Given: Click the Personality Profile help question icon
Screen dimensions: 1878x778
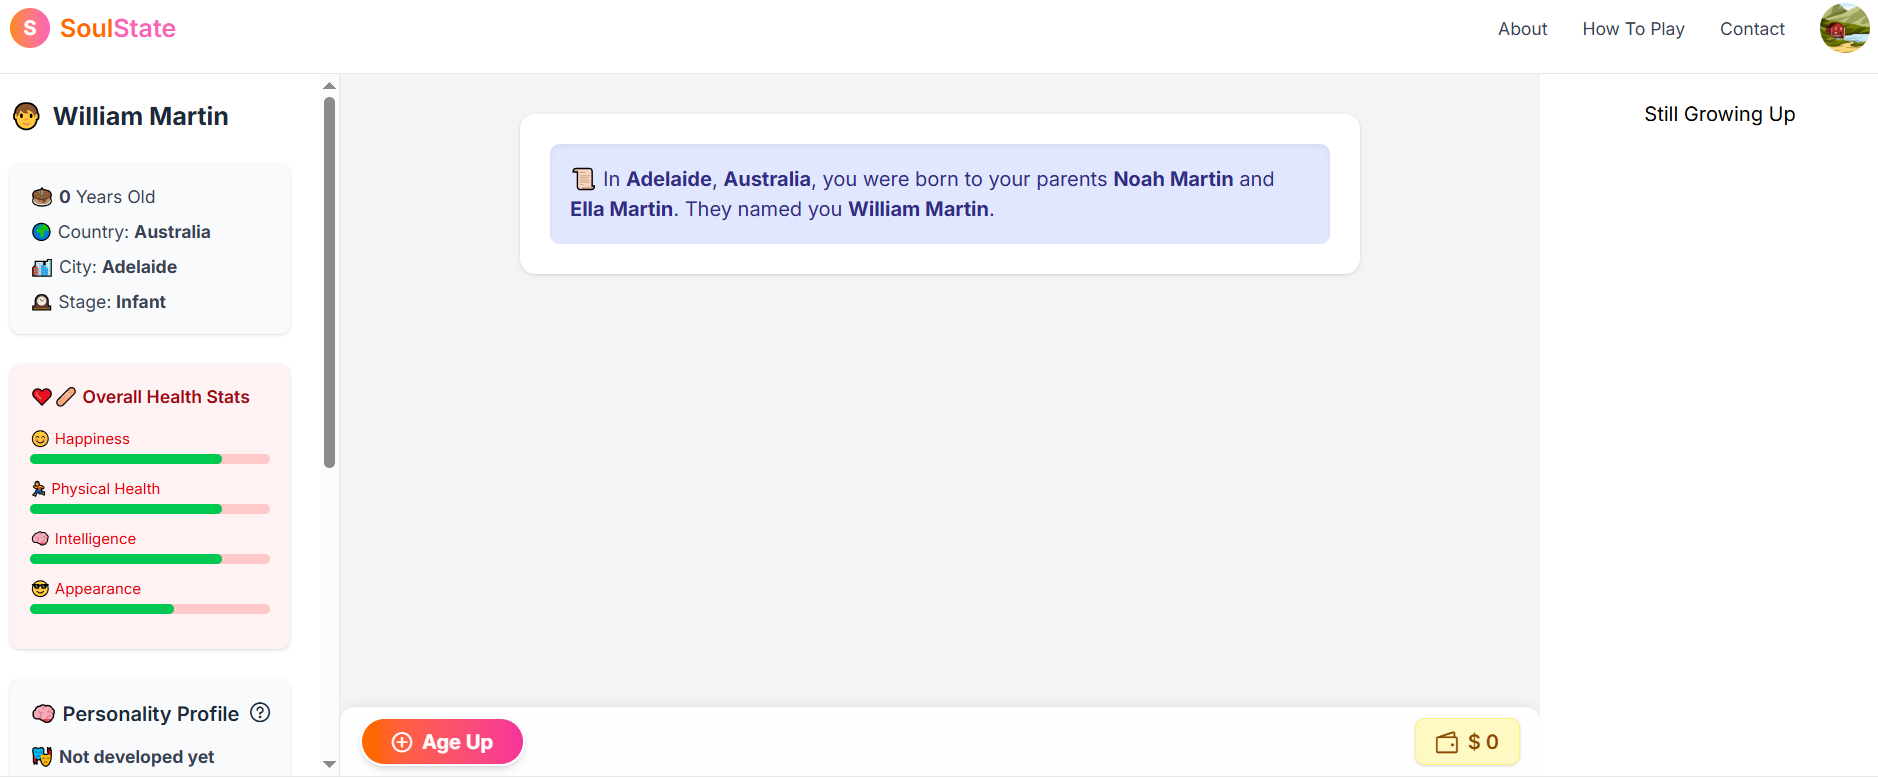Looking at the screenshot, I should pos(260,712).
